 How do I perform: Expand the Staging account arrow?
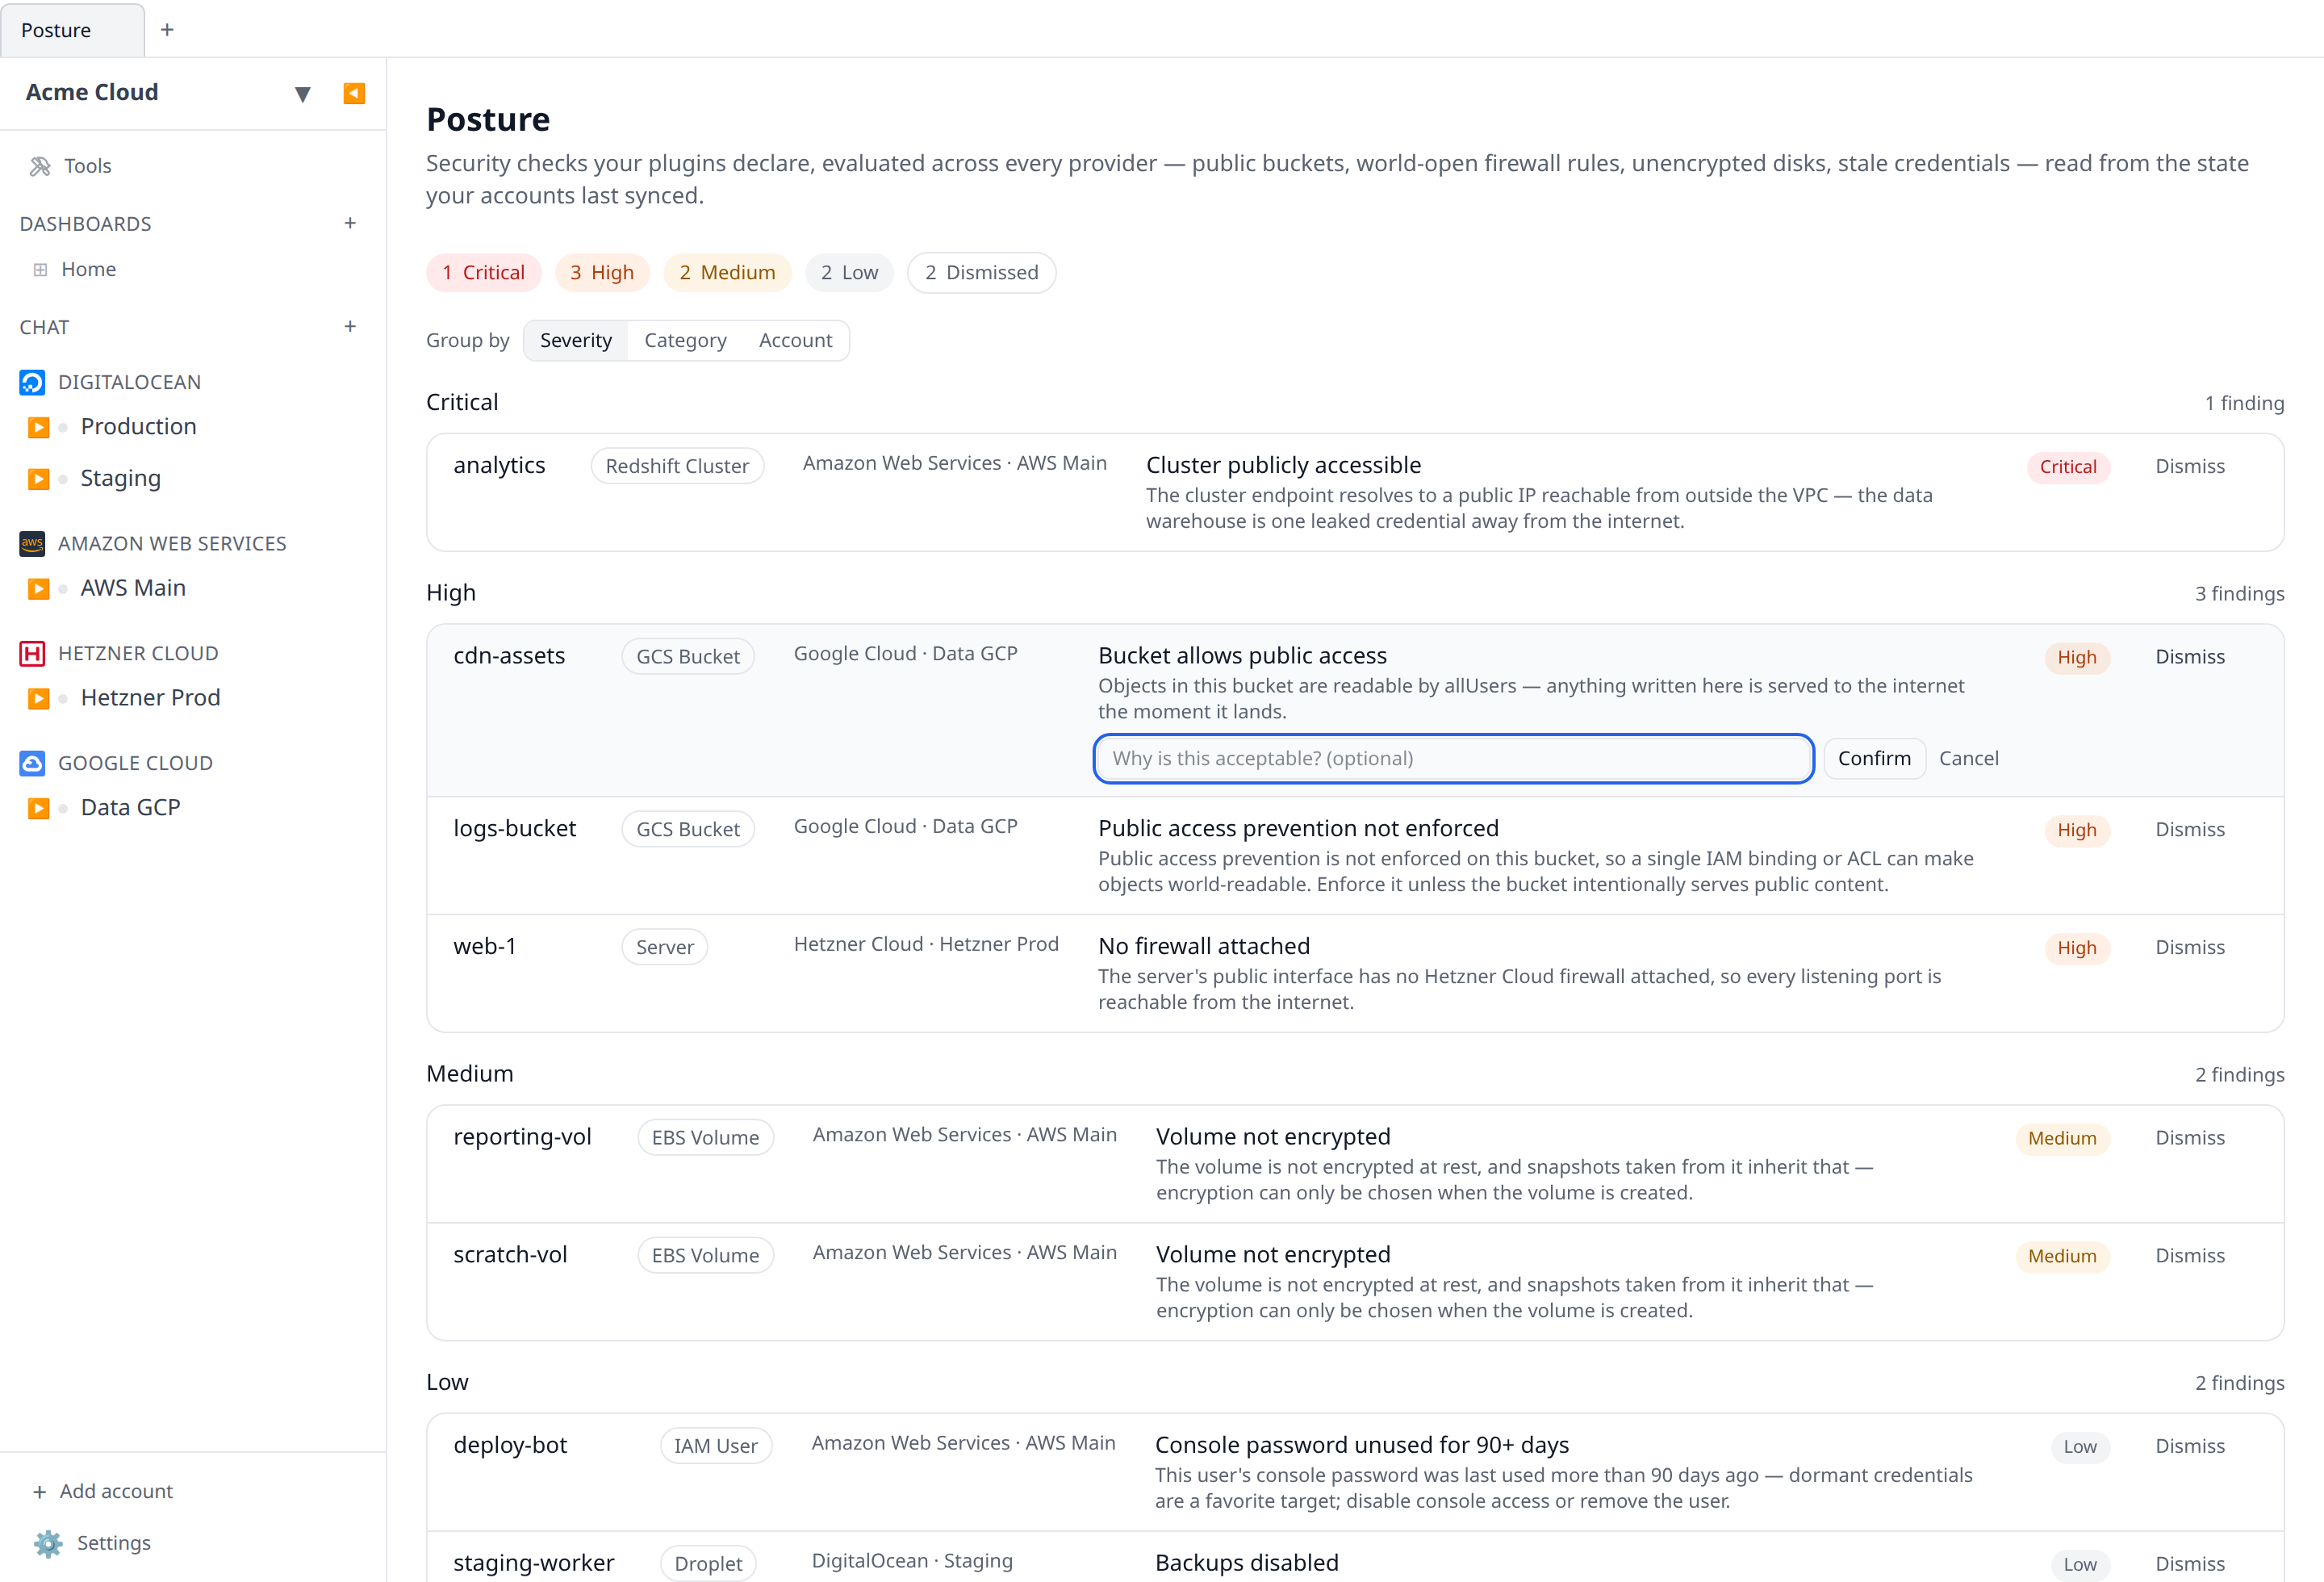(39, 479)
